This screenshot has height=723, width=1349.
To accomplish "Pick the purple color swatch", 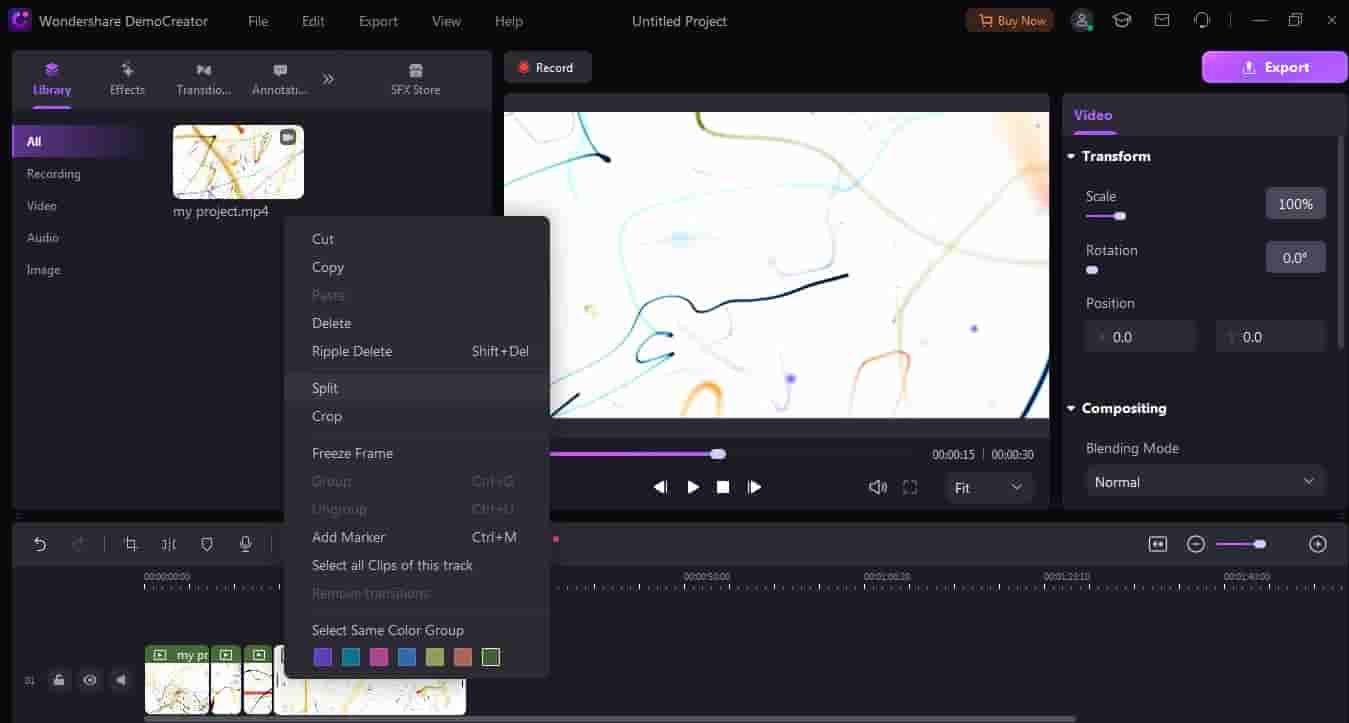I will point(322,657).
